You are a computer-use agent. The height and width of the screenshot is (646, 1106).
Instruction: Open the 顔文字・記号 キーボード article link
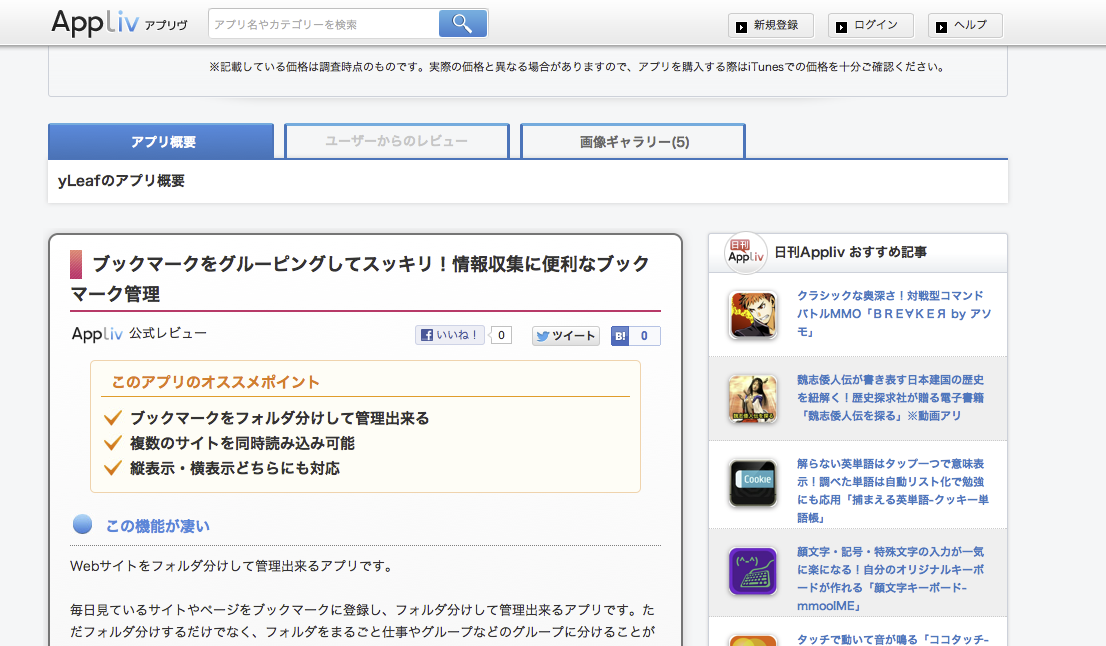[890, 578]
